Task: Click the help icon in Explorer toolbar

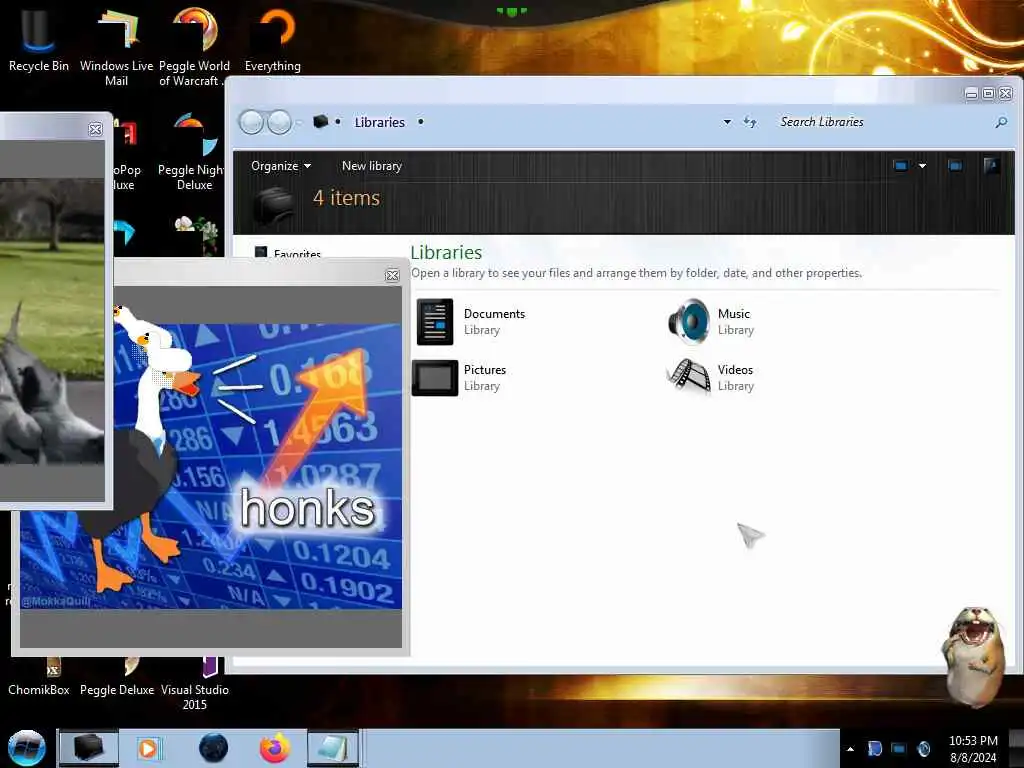Action: click(991, 166)
